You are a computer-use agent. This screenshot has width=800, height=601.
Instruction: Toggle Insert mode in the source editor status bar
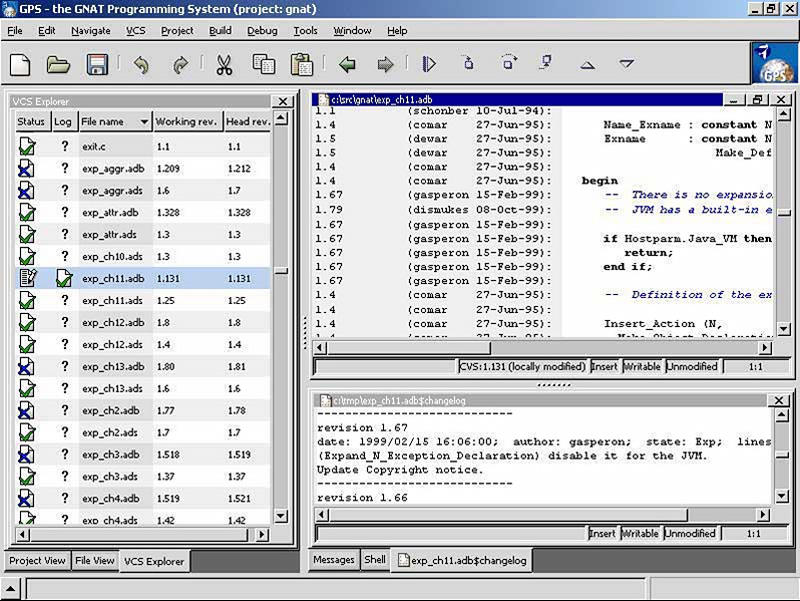tap(604, 367)
